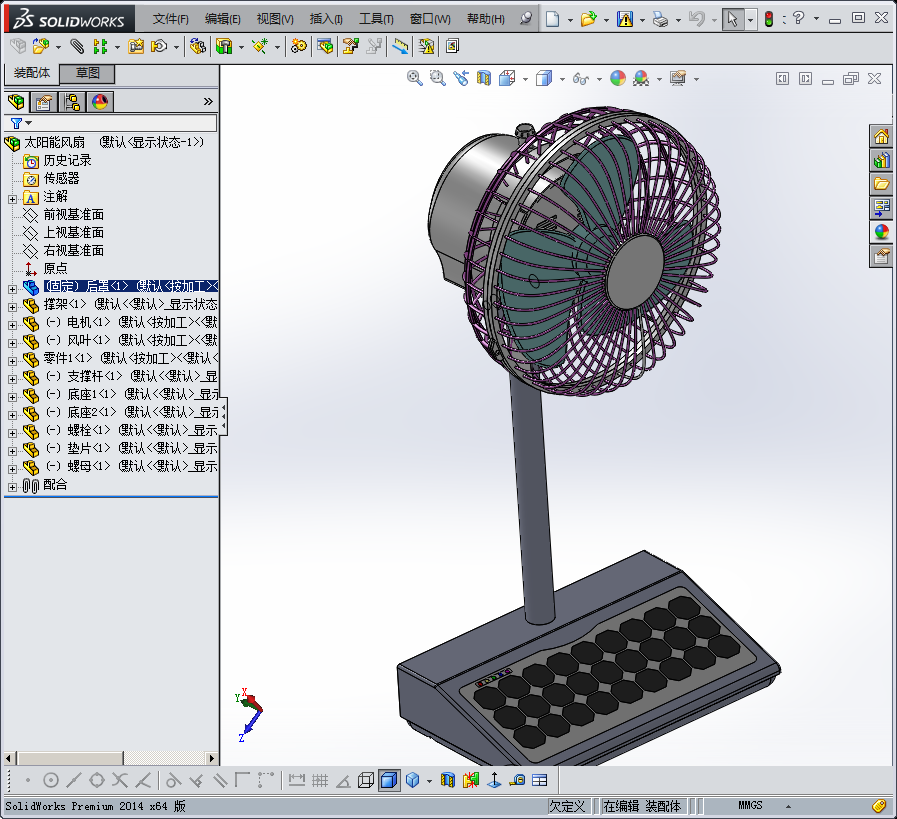The height and width of the screenshot is (819, 897).
Task: Click the Select cursor tool
Action: 732,19
